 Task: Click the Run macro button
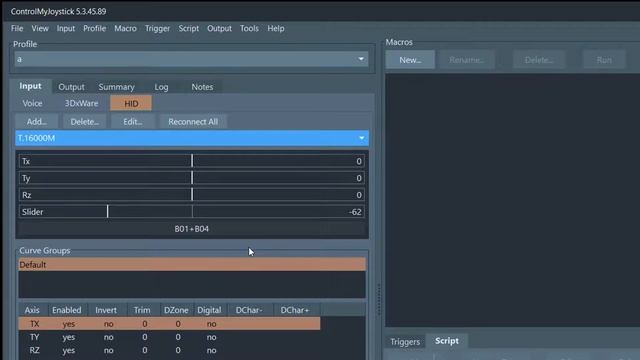[x=604, y=60]
